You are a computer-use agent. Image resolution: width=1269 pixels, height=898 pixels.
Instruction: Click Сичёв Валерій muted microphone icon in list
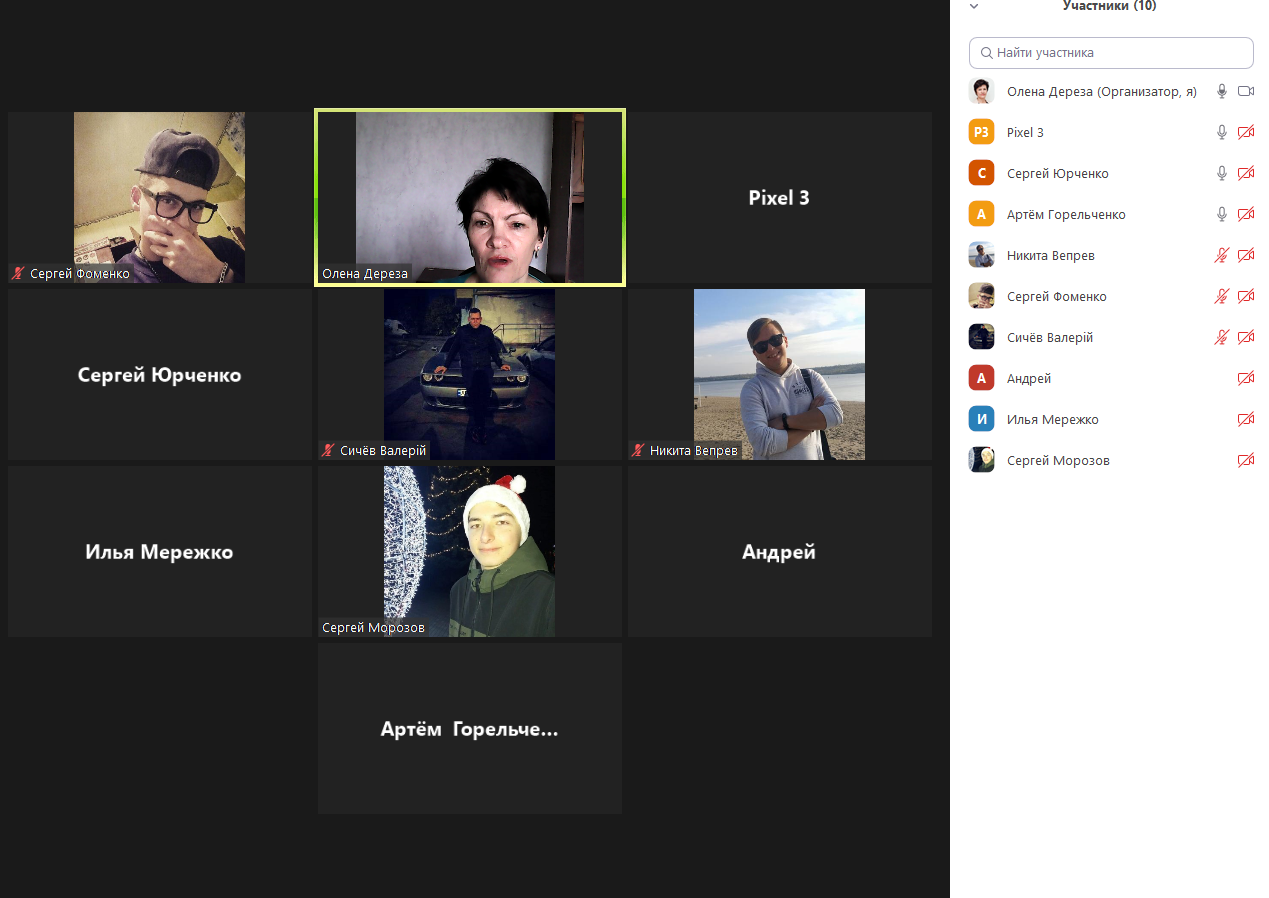coord(1221,337)
